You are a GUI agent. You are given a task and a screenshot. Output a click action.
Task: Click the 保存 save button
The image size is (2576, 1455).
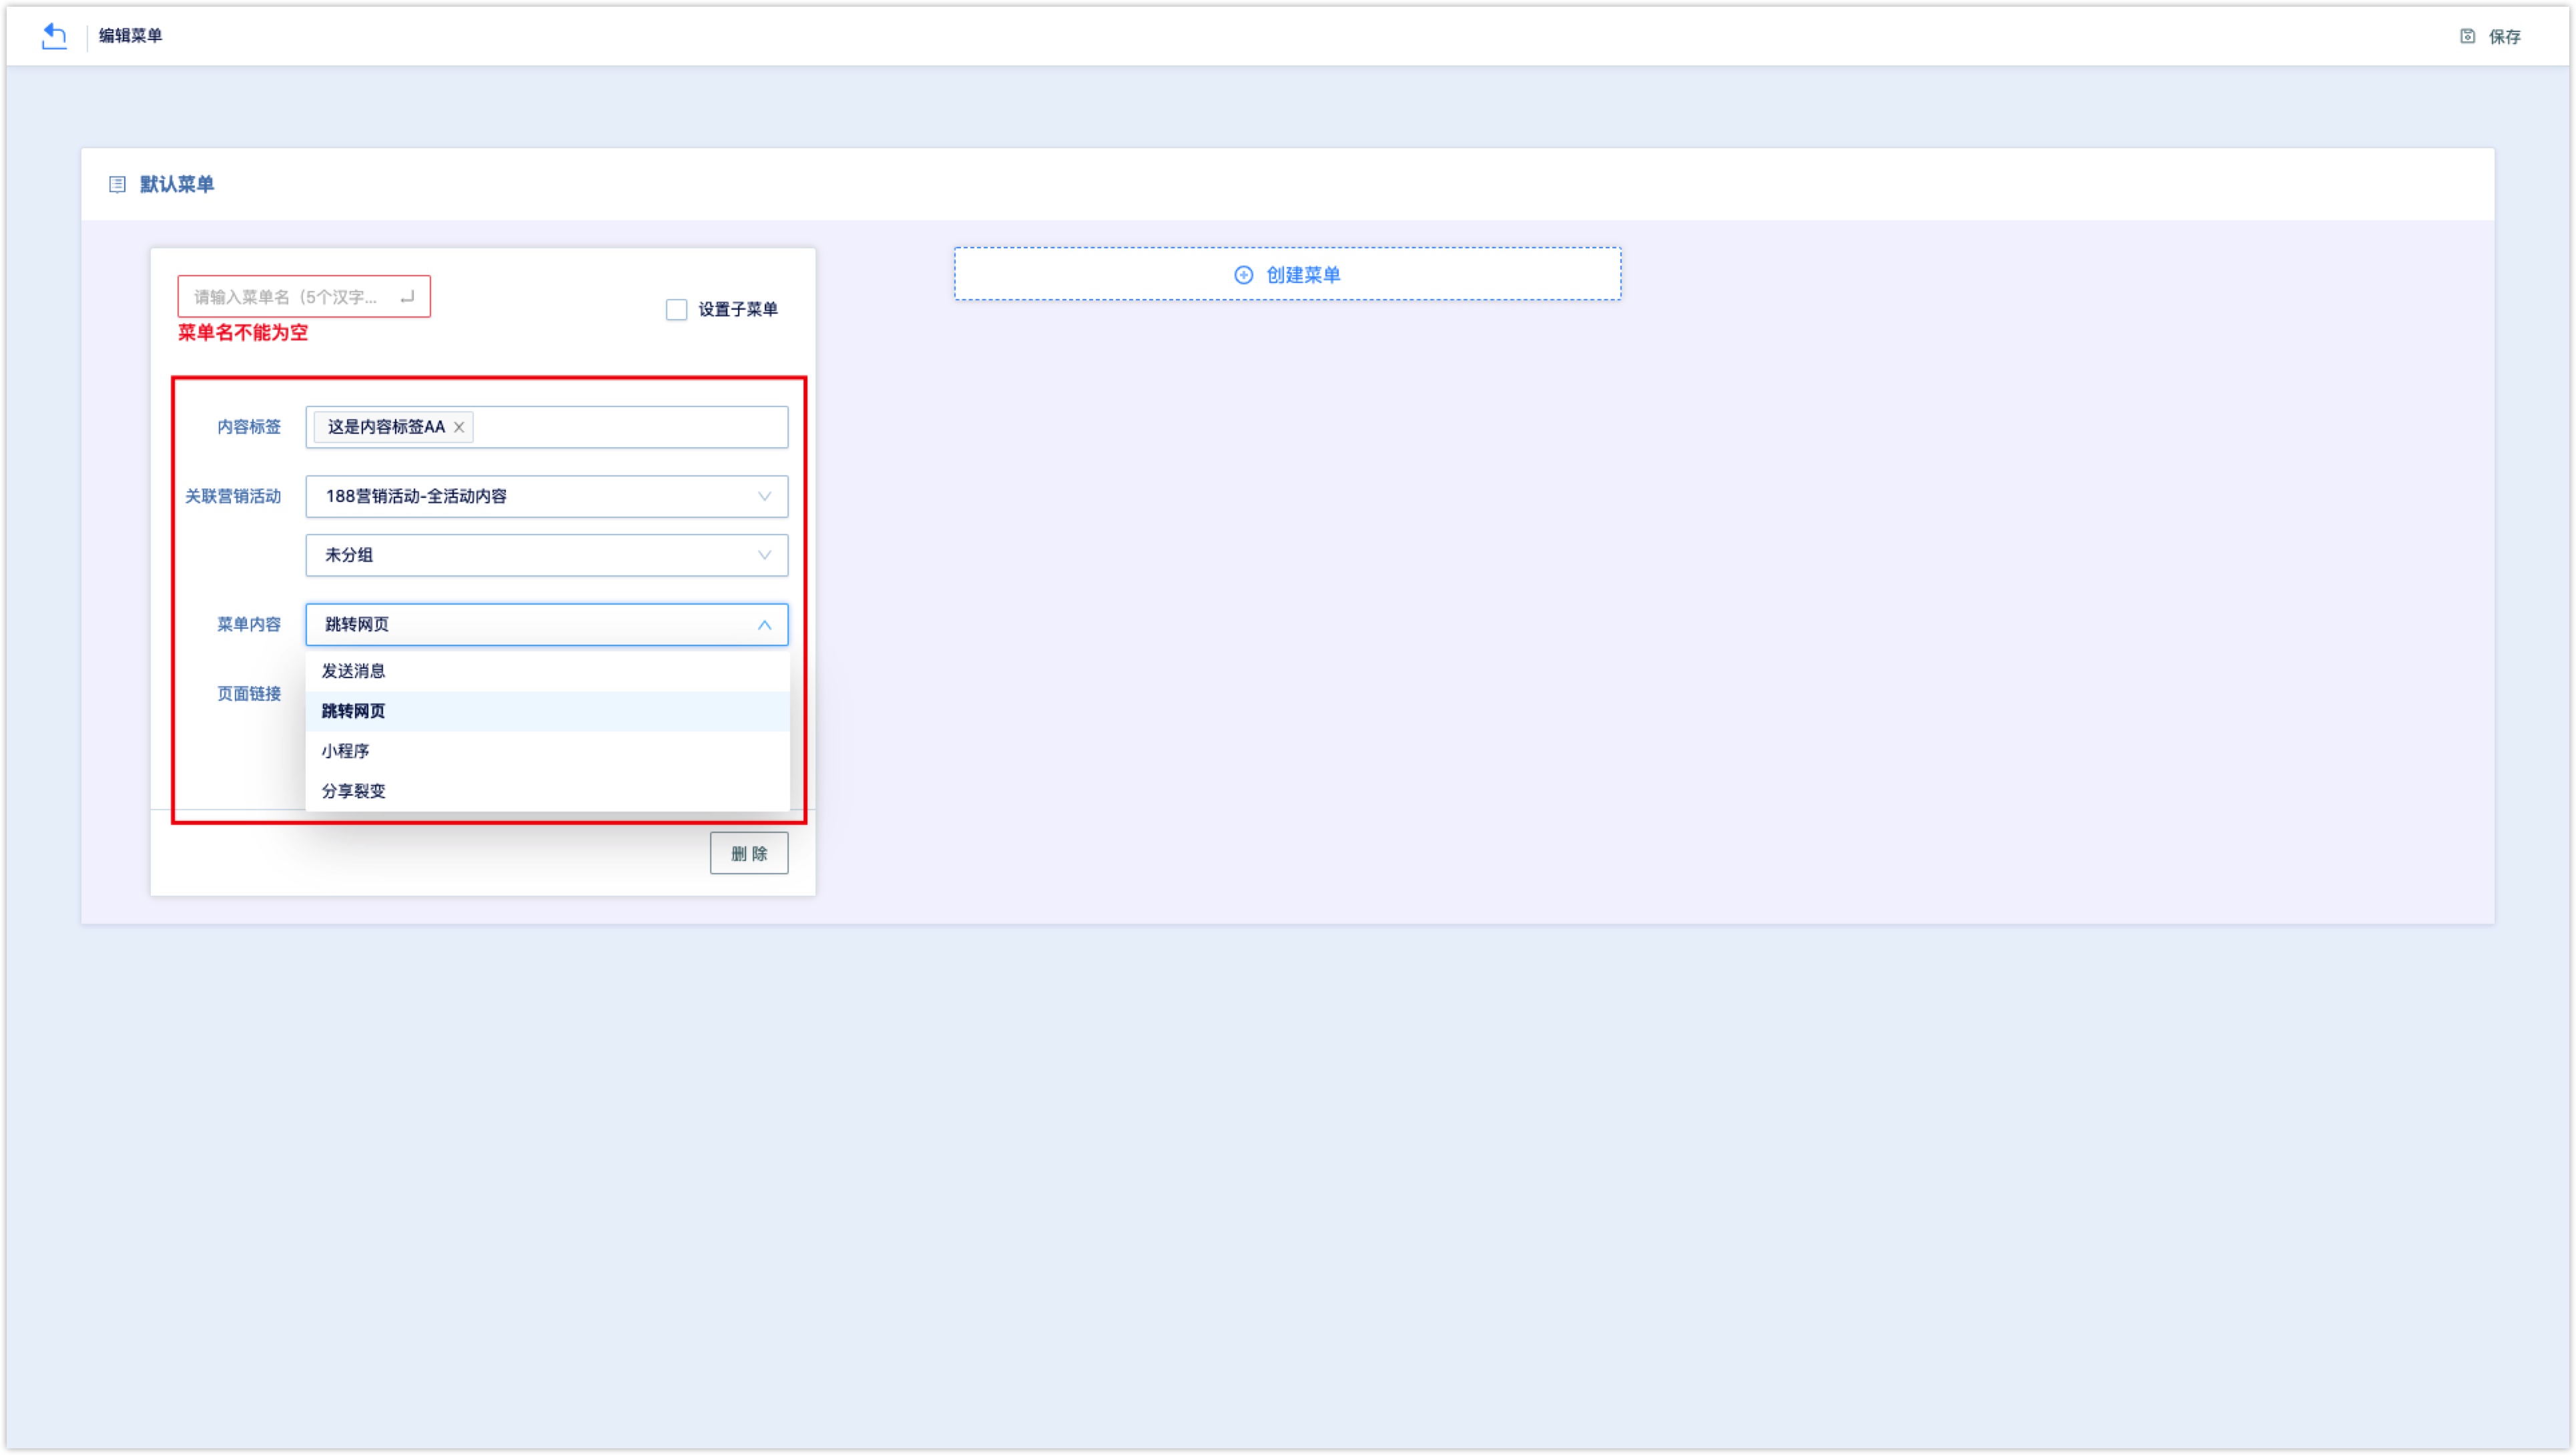[x=2491, y=36]
